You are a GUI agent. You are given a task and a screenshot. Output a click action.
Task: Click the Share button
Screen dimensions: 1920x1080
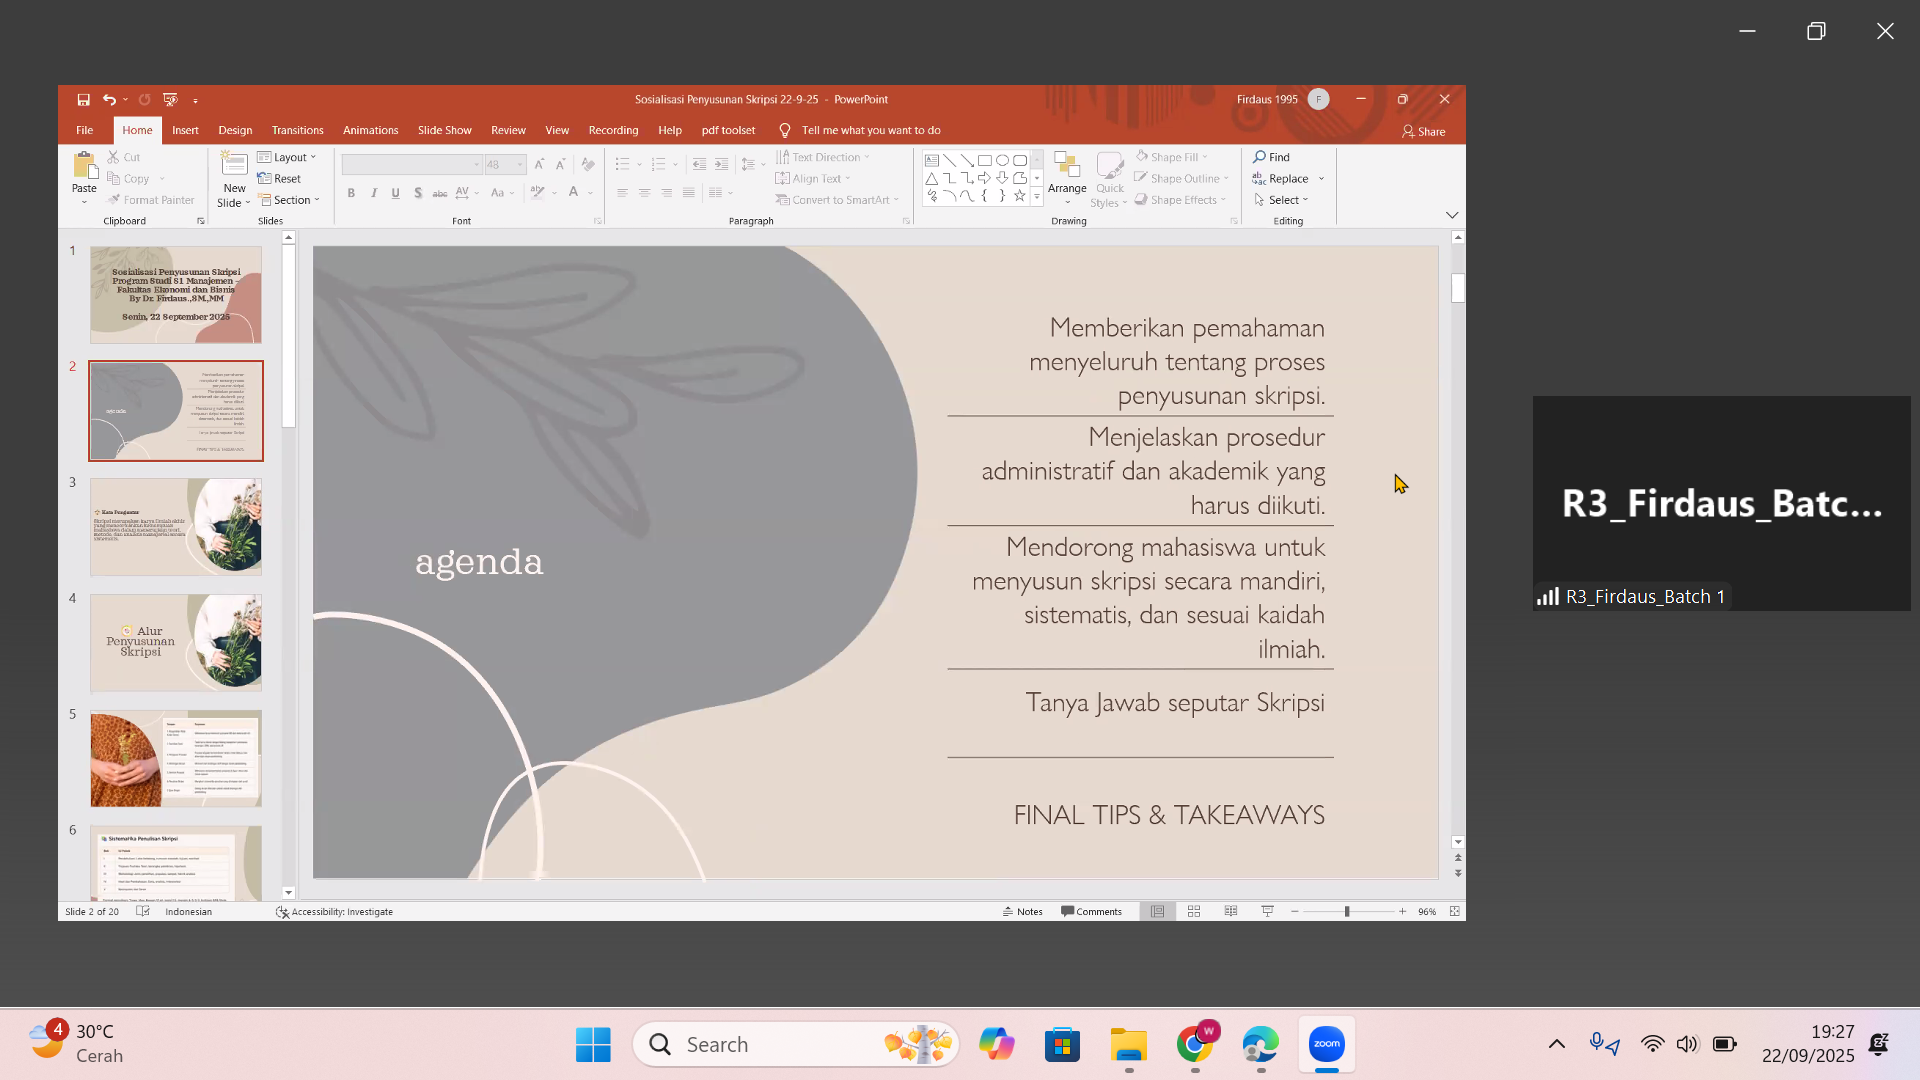point(1424,131)
